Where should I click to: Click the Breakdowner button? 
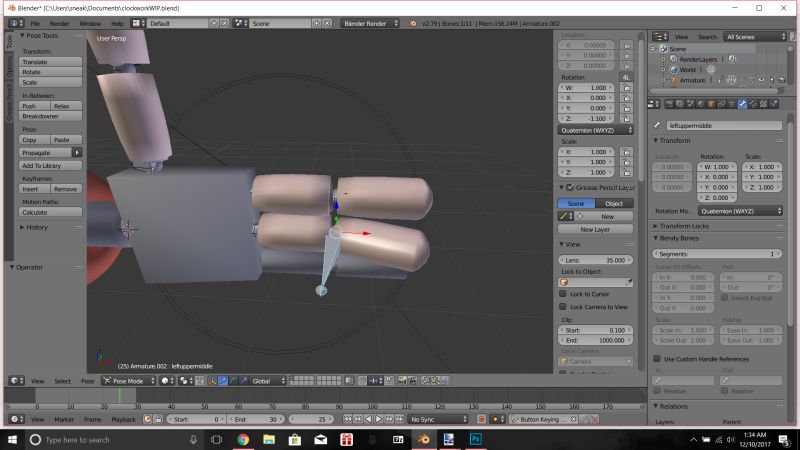(51, 116)
